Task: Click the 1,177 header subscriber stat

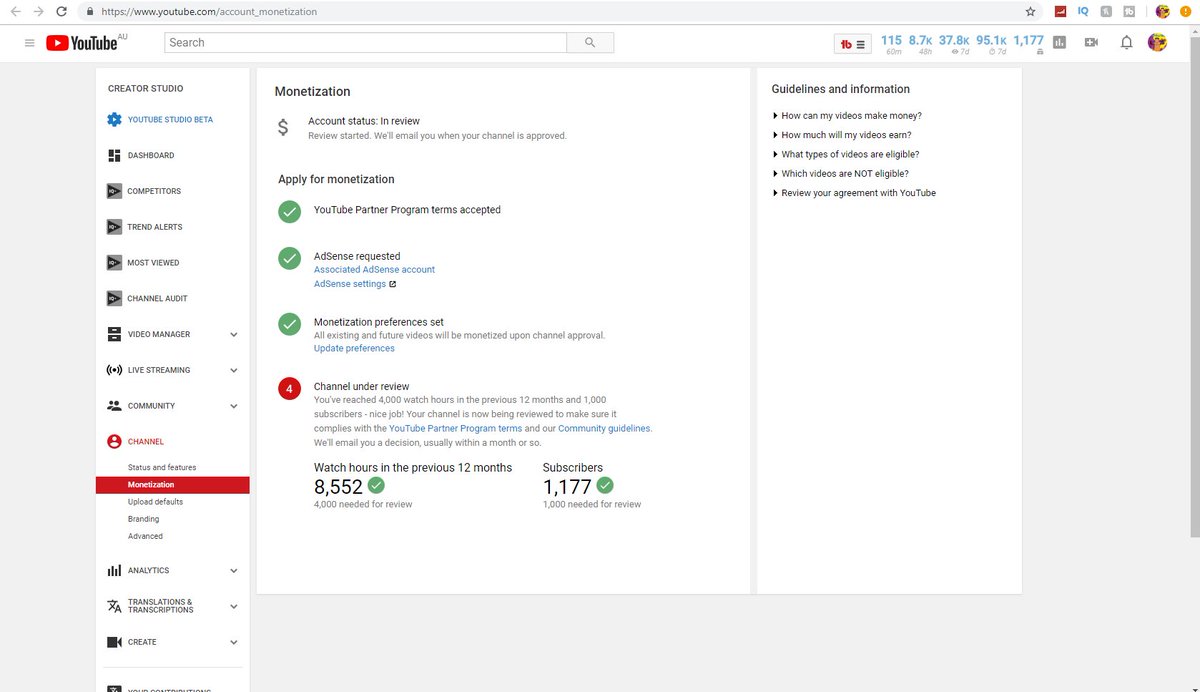Action: [1028, 44]
